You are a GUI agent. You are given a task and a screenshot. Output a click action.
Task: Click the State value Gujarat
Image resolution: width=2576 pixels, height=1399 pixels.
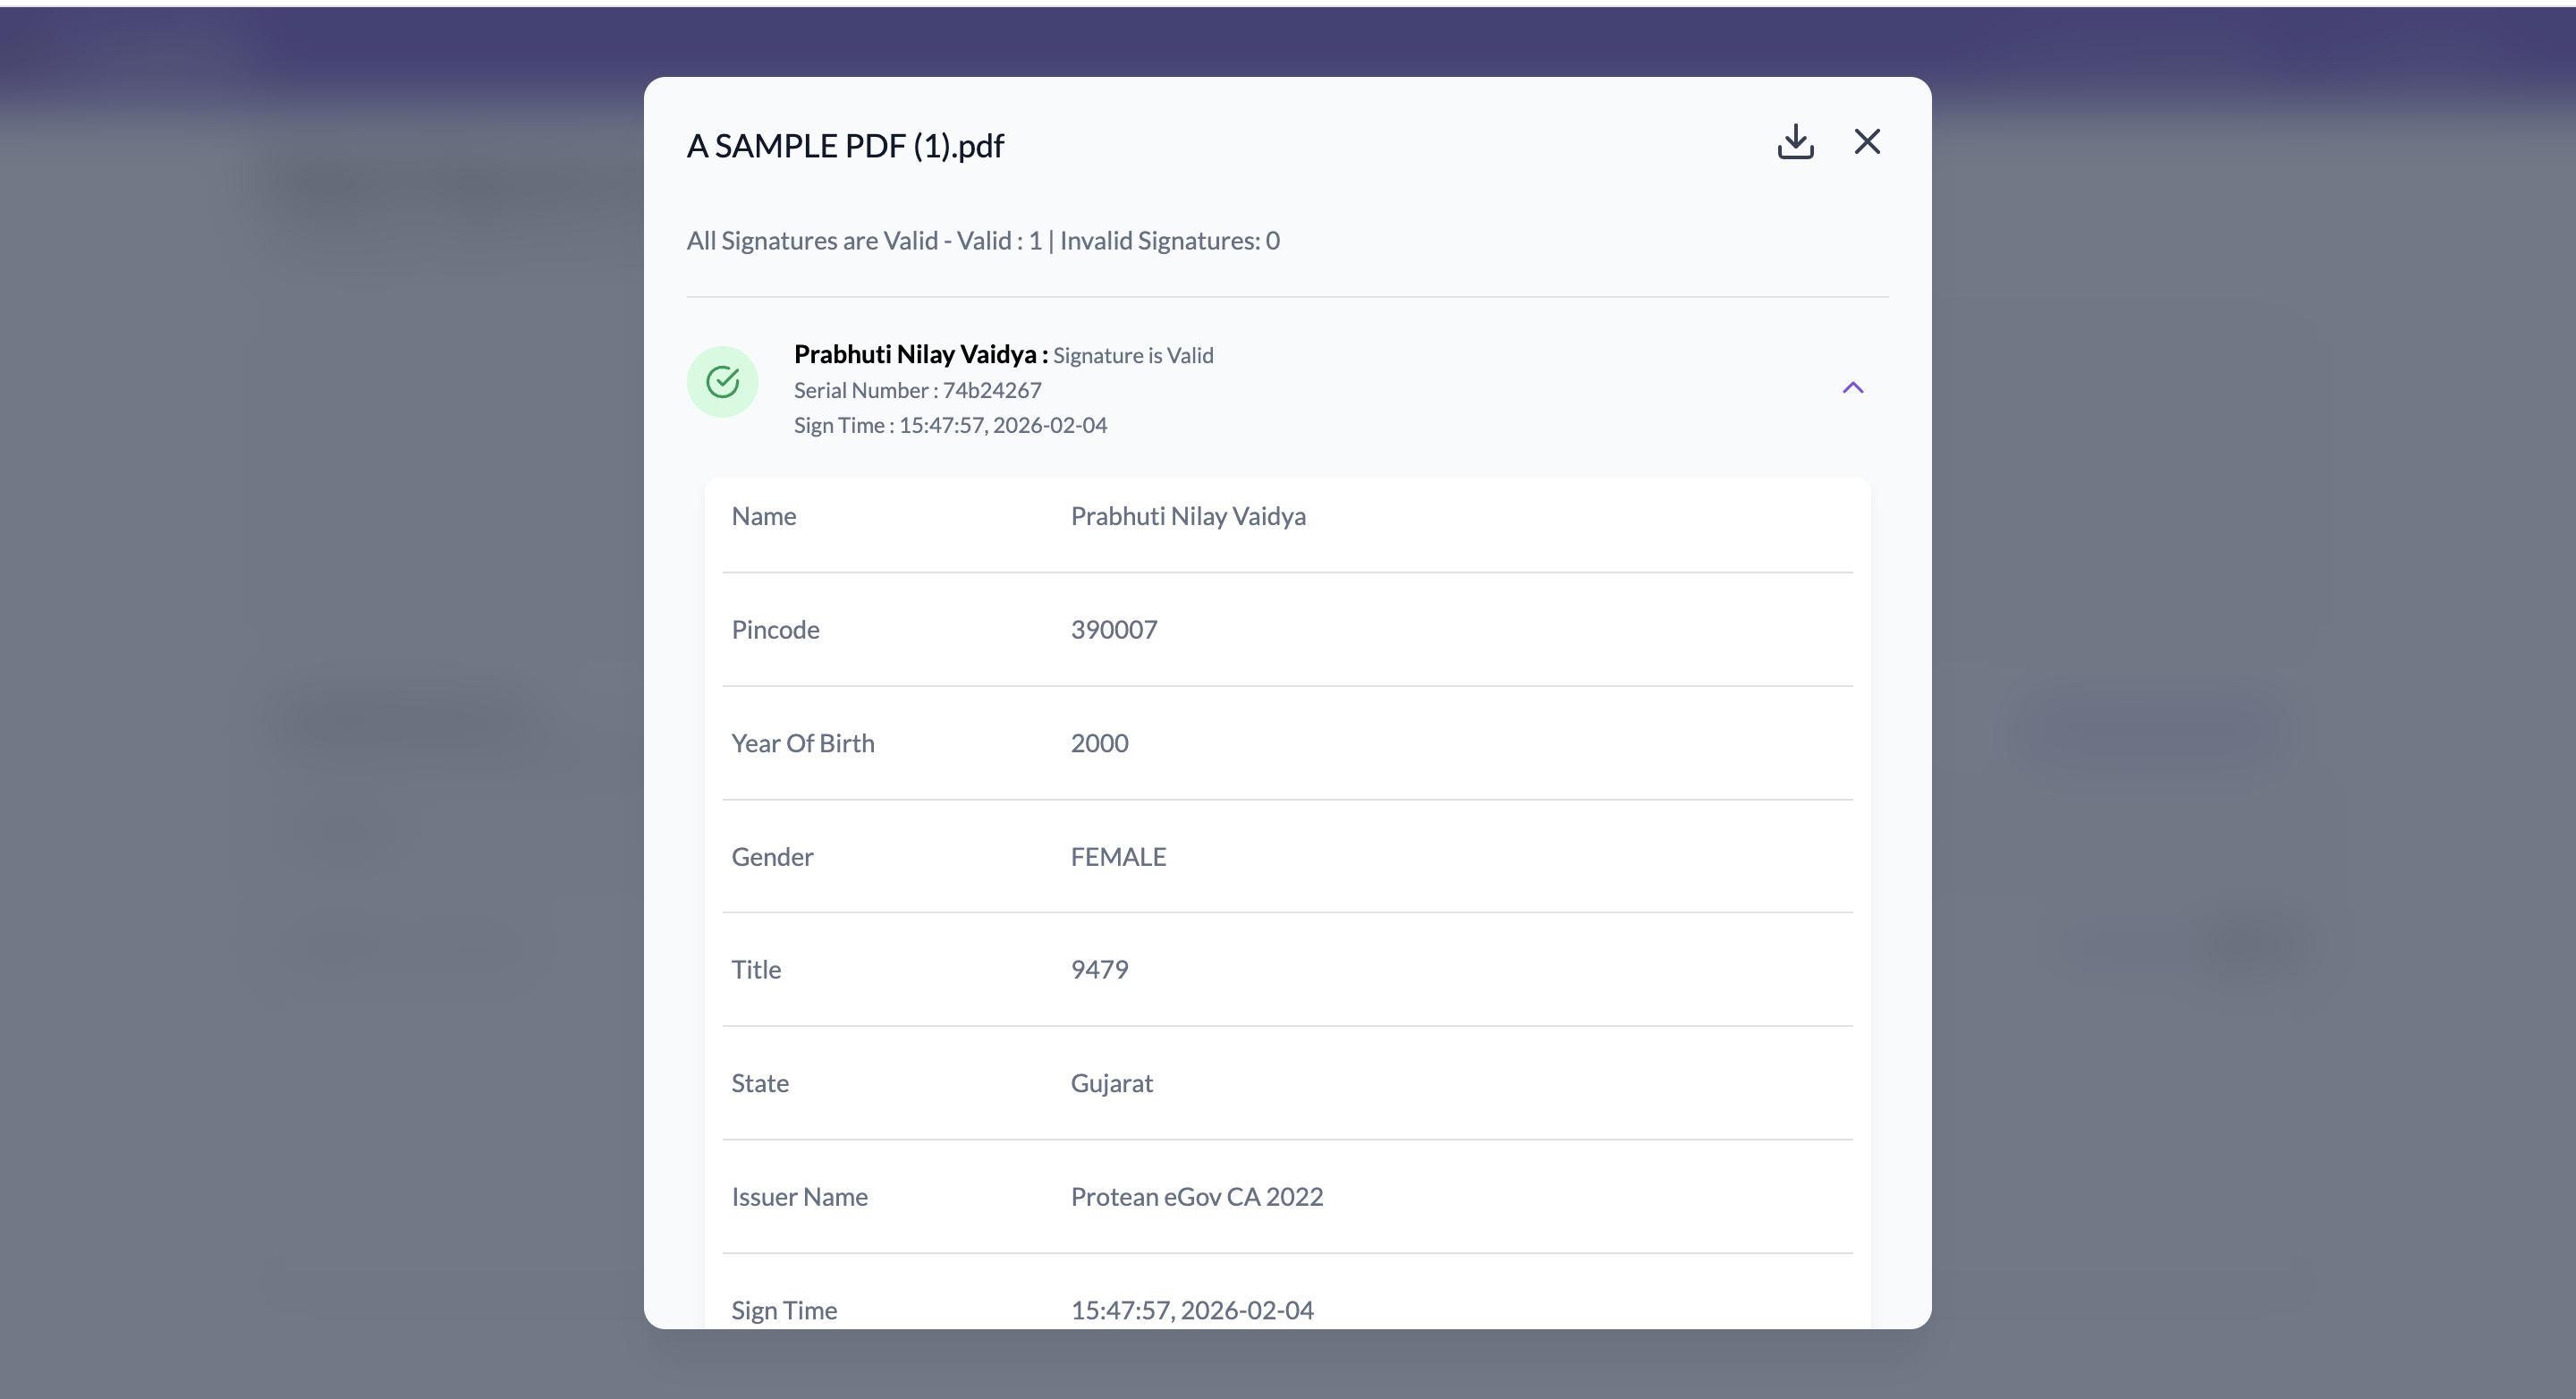[1111, 1083]
